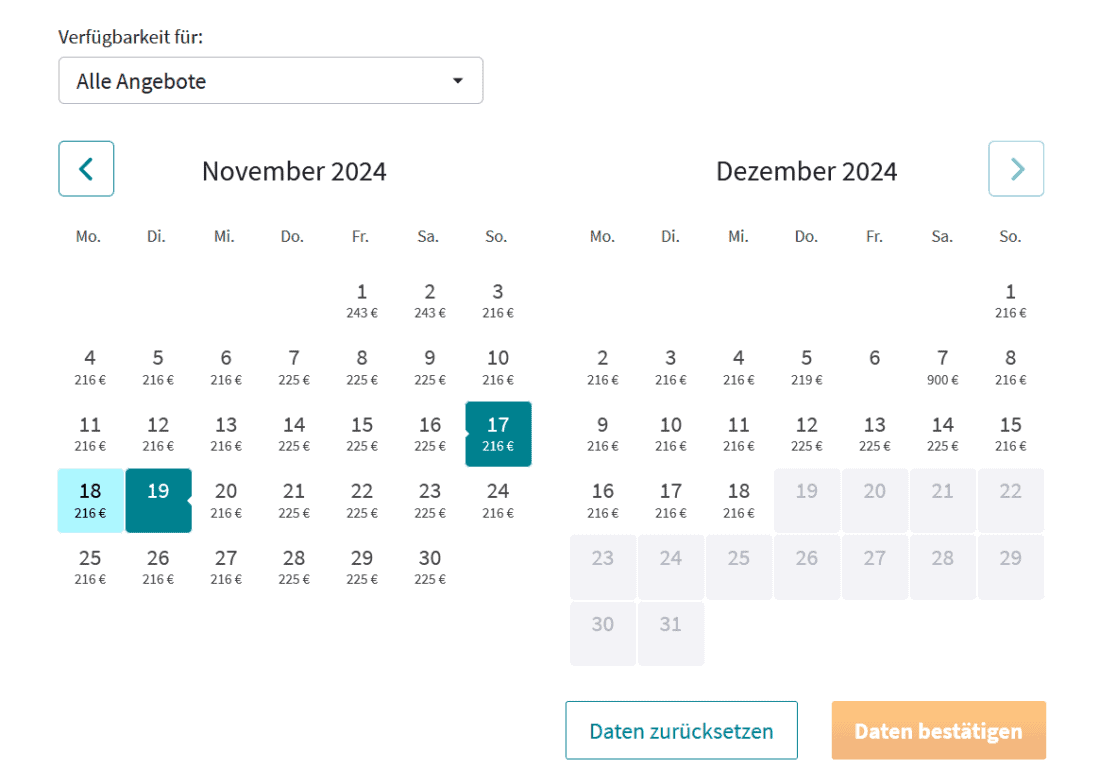Confirm dates with Daten bestätigen

938,731
